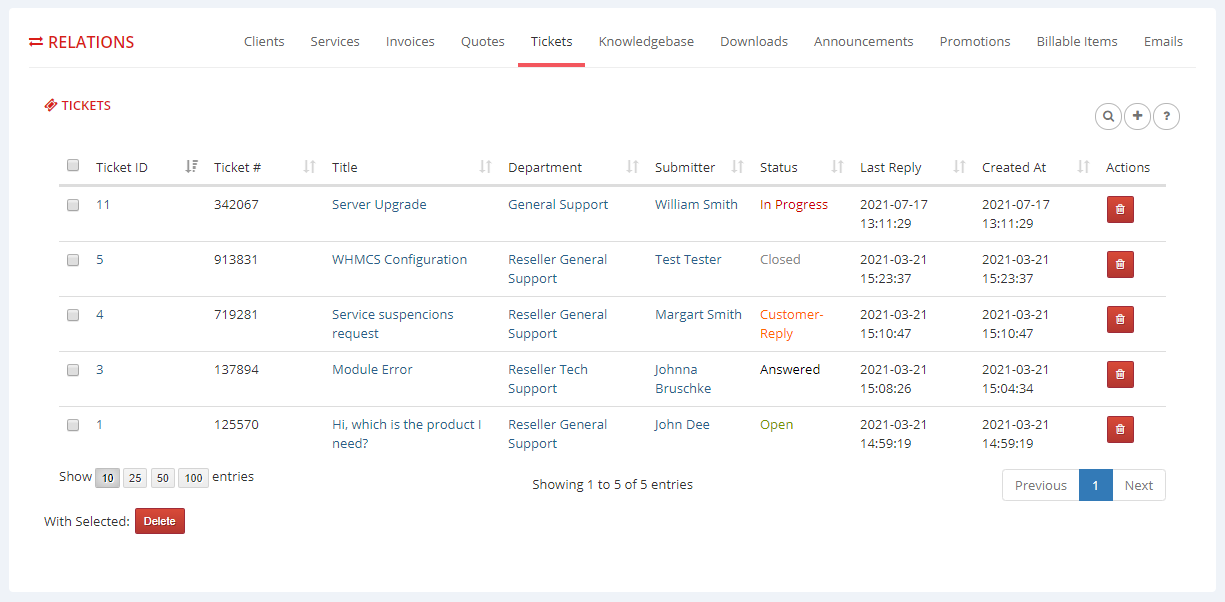
Task: Switch to the Invoices tab
Action: point(409,41)
